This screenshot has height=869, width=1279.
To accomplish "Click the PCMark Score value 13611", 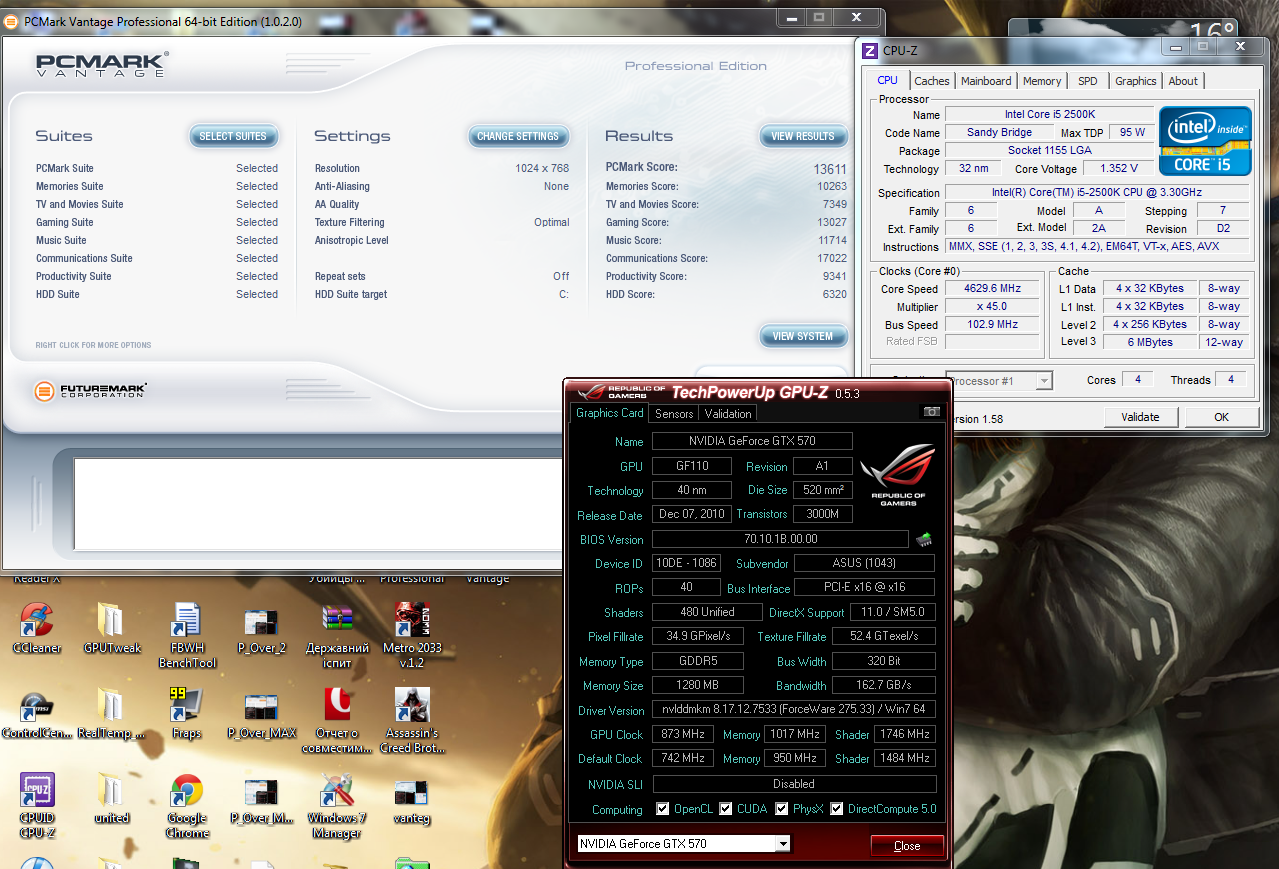I will (830, 169).
